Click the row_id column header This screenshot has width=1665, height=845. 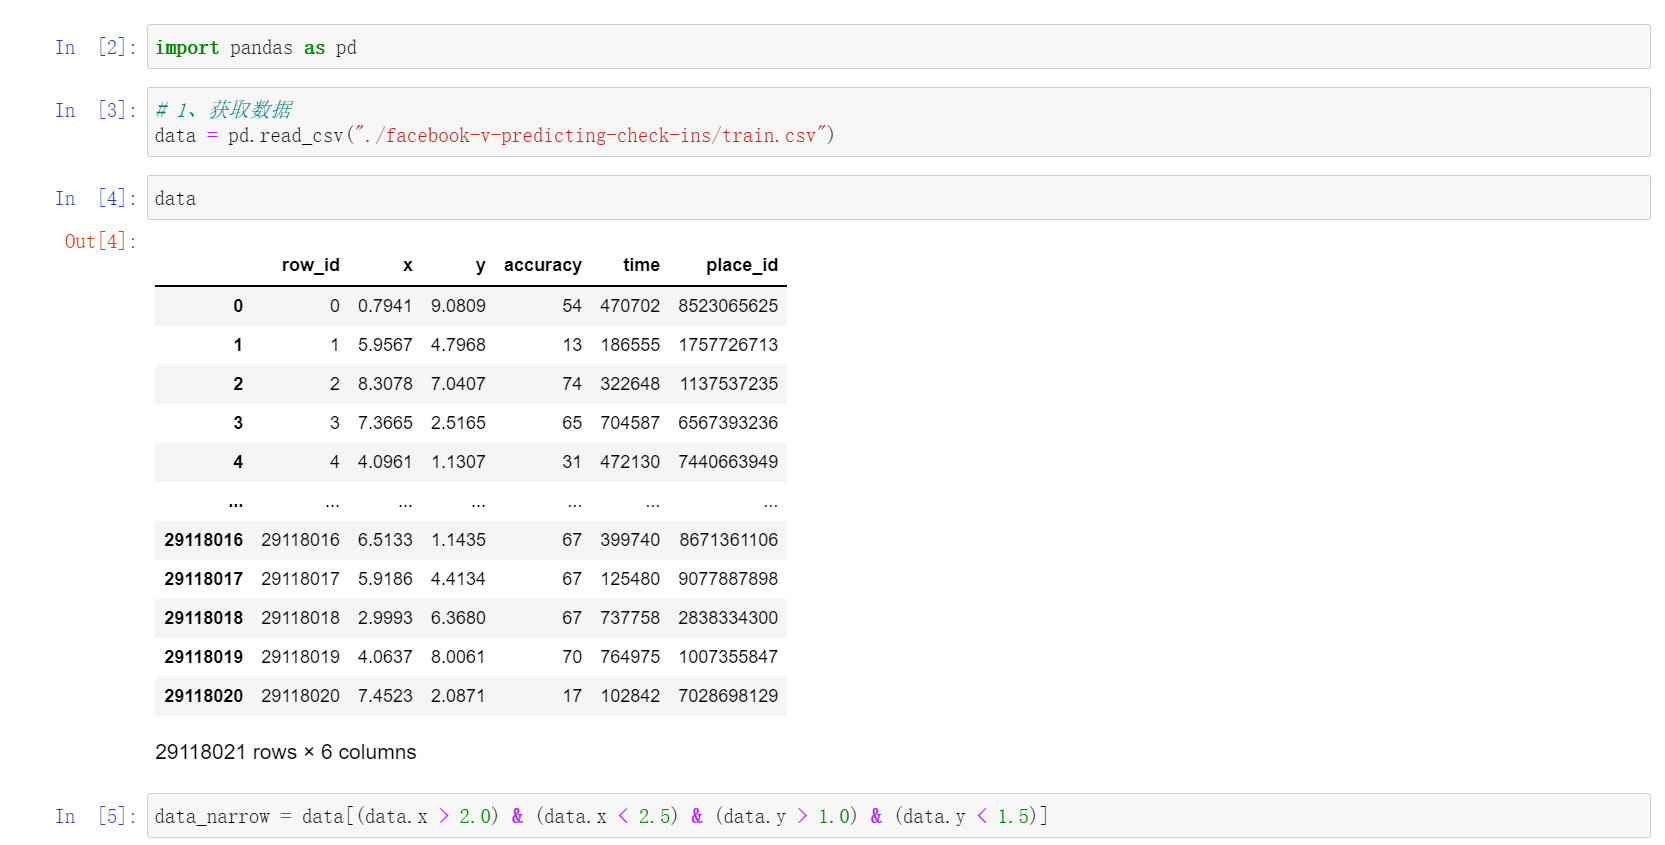coord(310,265)
